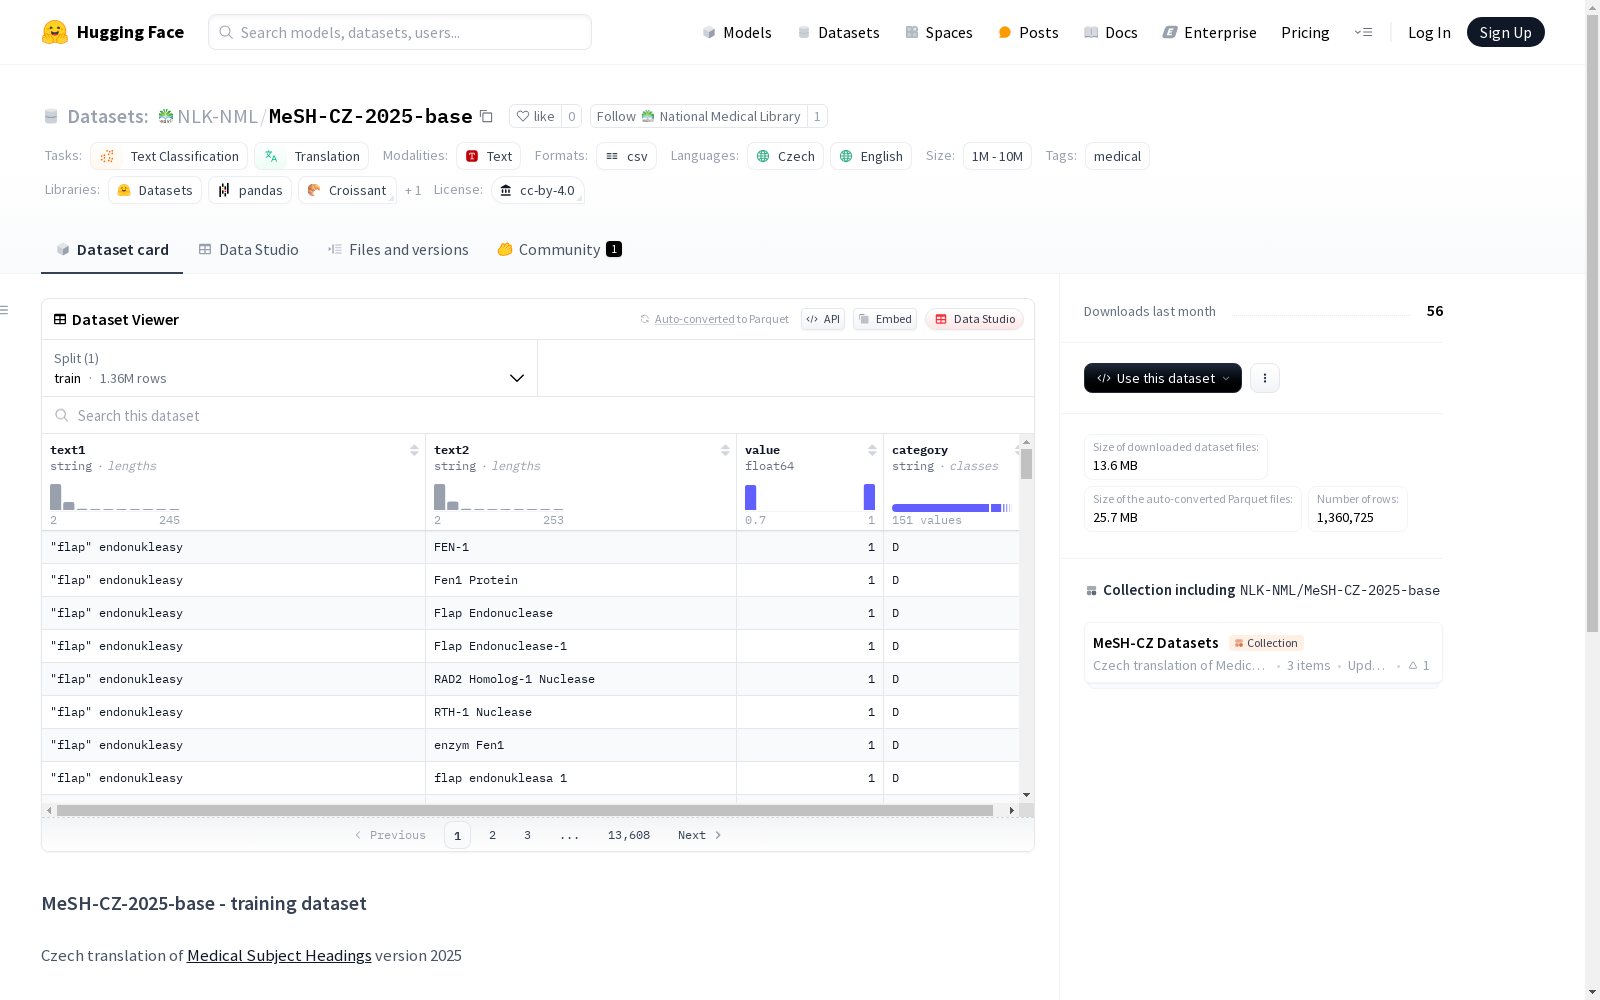
Task: Click the heart like button
Action: tap(535, 116)
